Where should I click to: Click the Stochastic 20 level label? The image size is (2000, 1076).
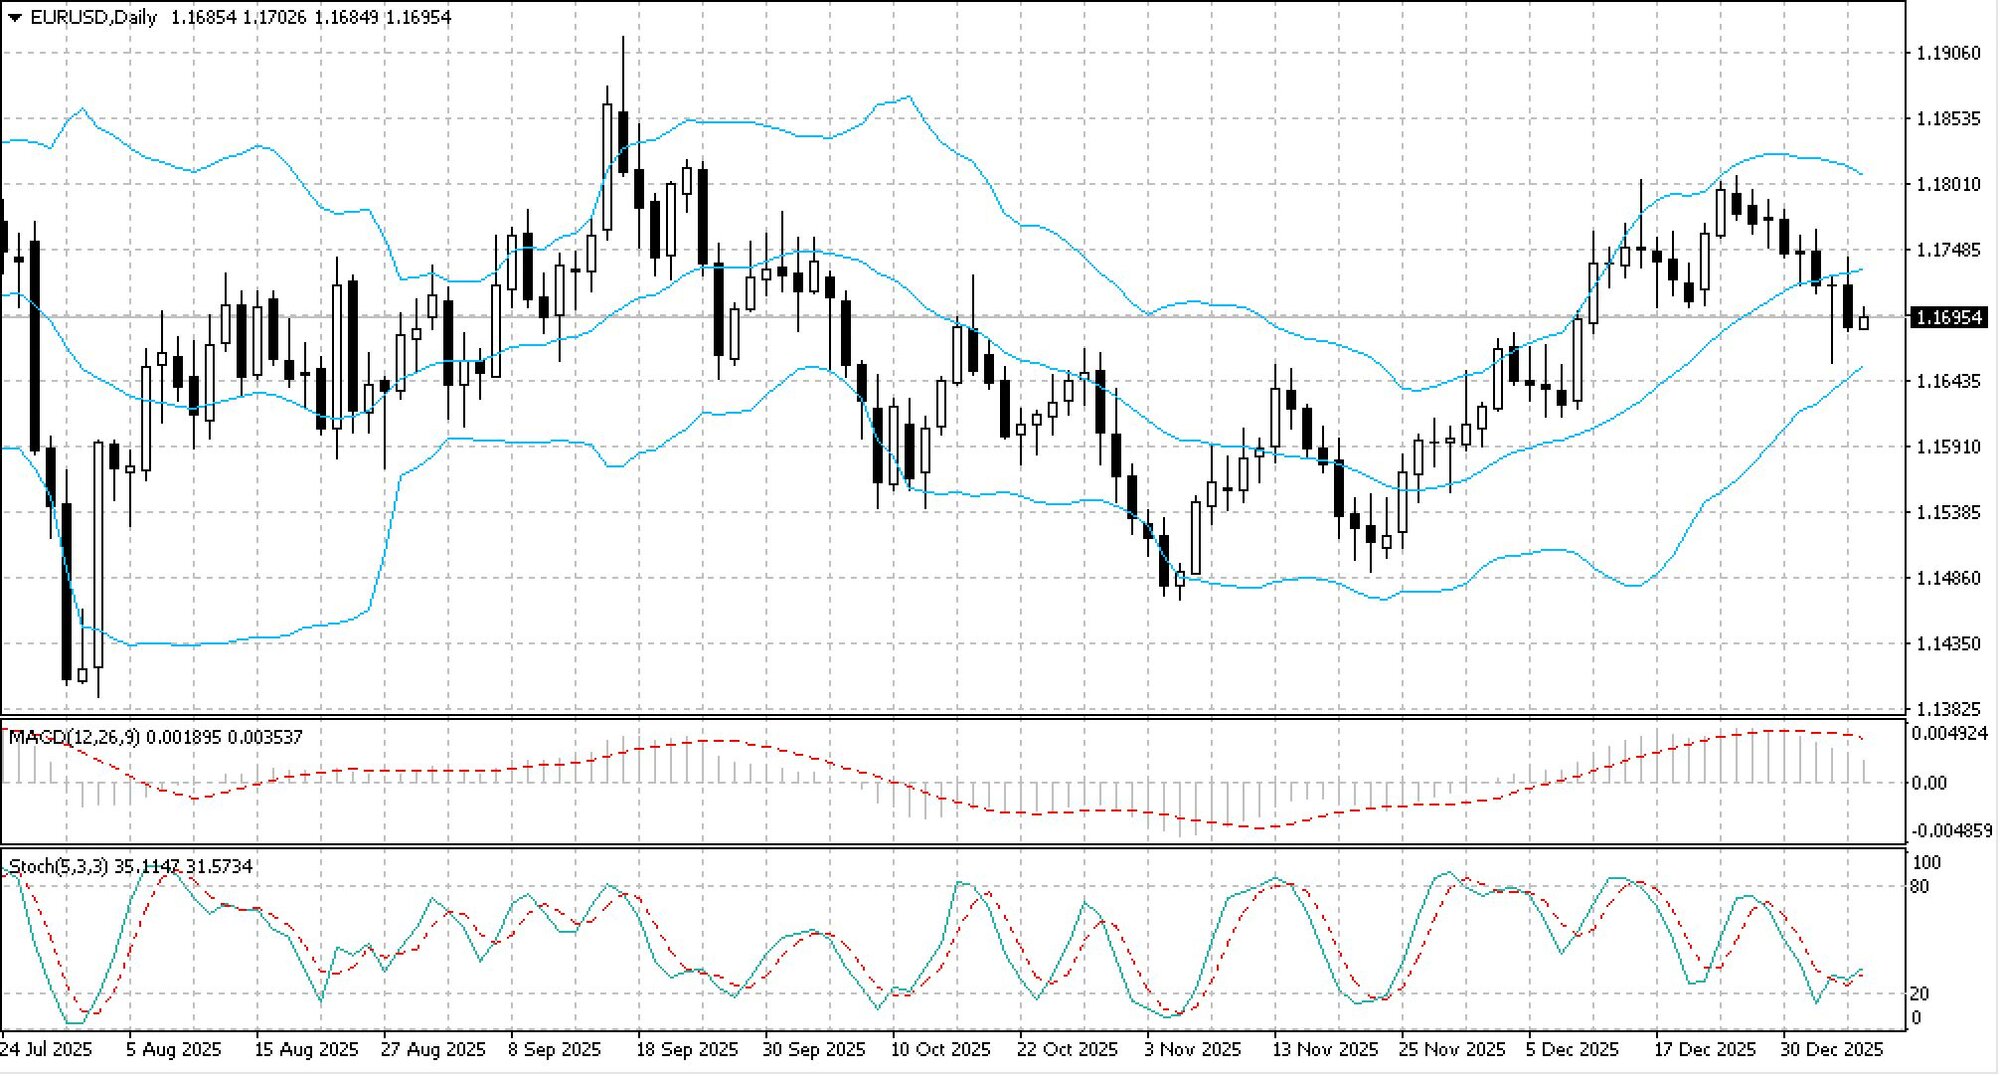1919,993
